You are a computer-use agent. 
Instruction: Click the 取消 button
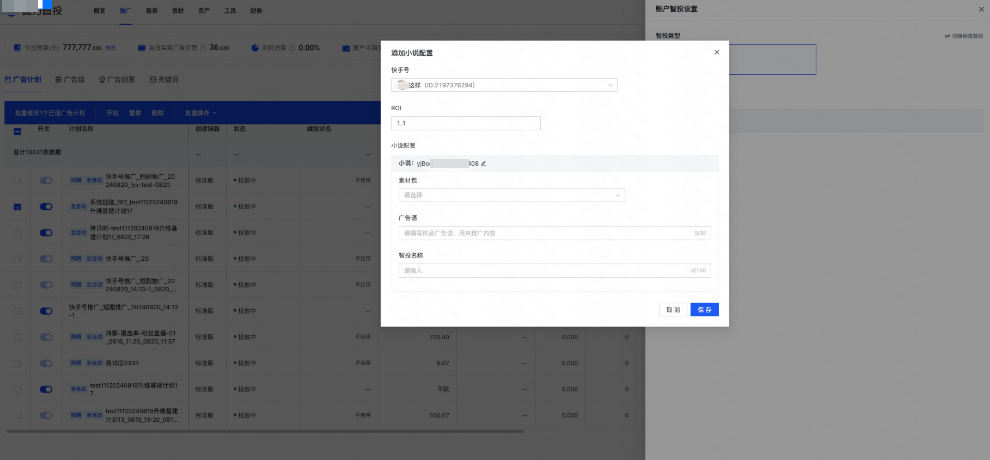click(673, 310)
